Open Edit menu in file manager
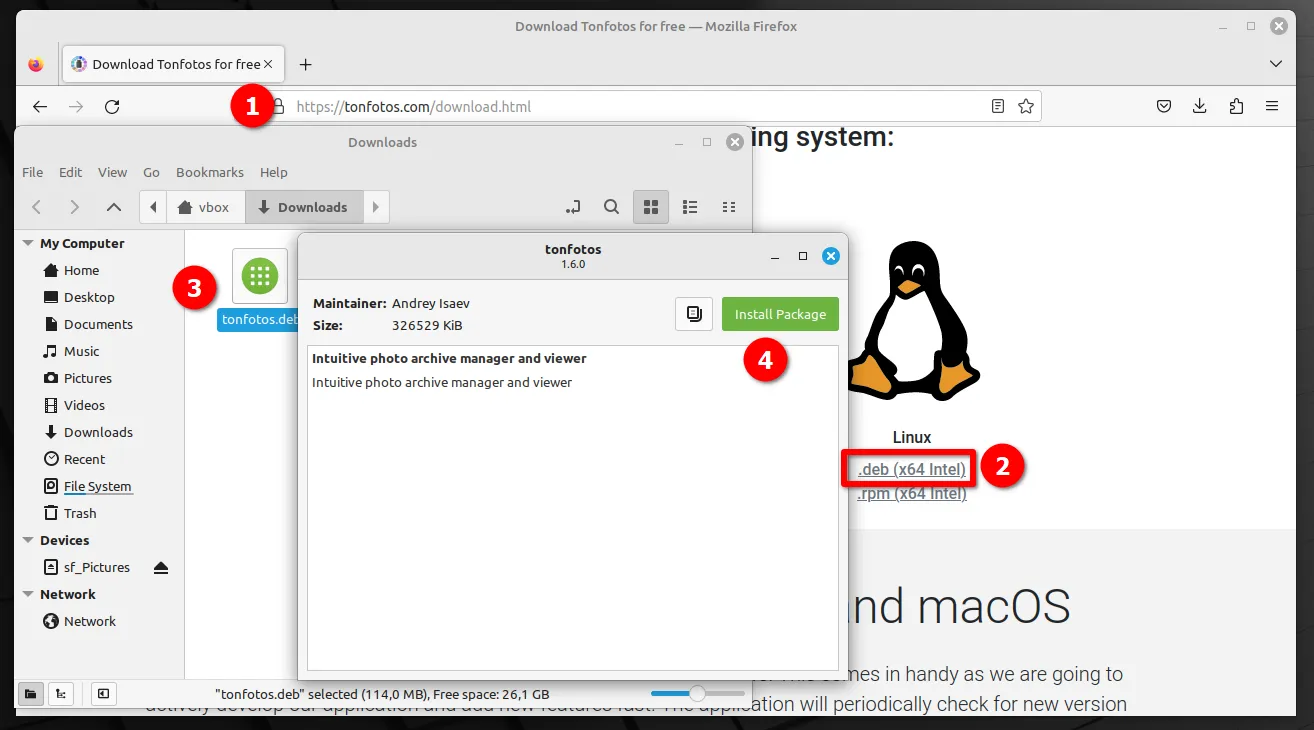 (70, 172)
